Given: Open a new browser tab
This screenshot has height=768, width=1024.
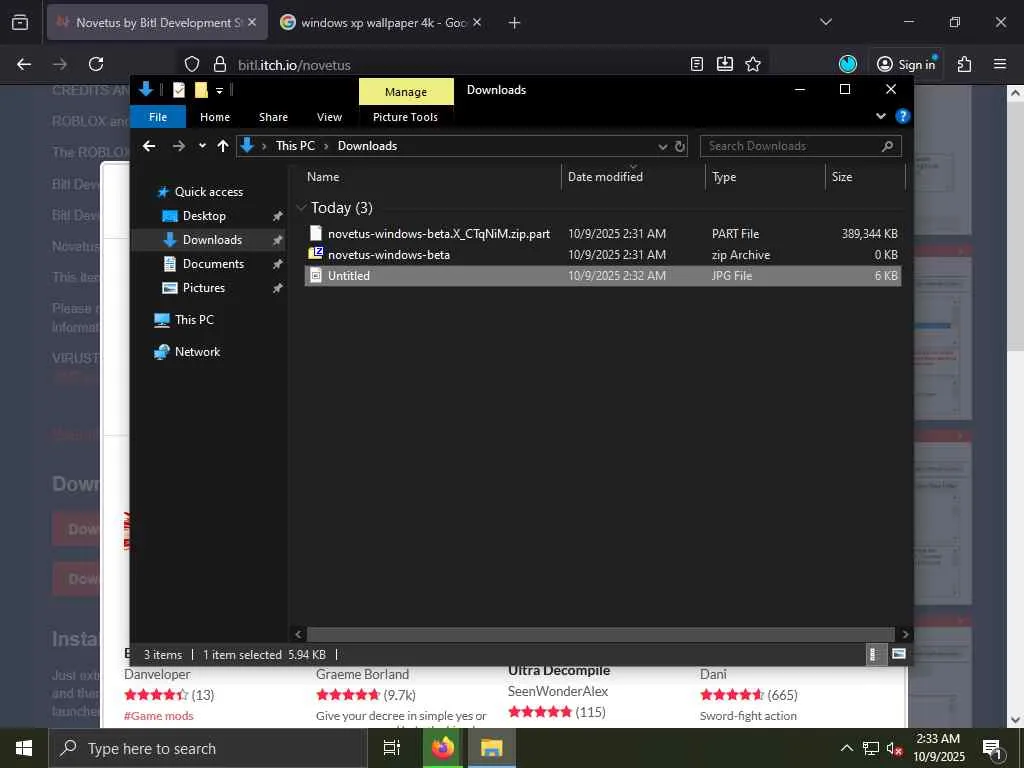Looking at the screenshot, I should click(x=515, y=23).
